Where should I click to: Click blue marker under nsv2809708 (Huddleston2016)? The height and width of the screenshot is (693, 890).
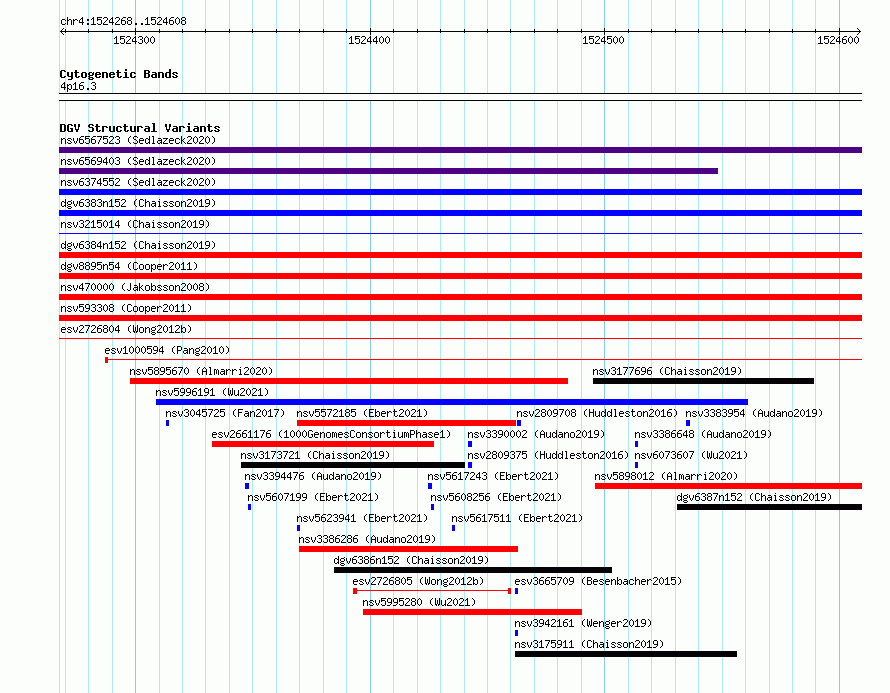coord(519,423)
